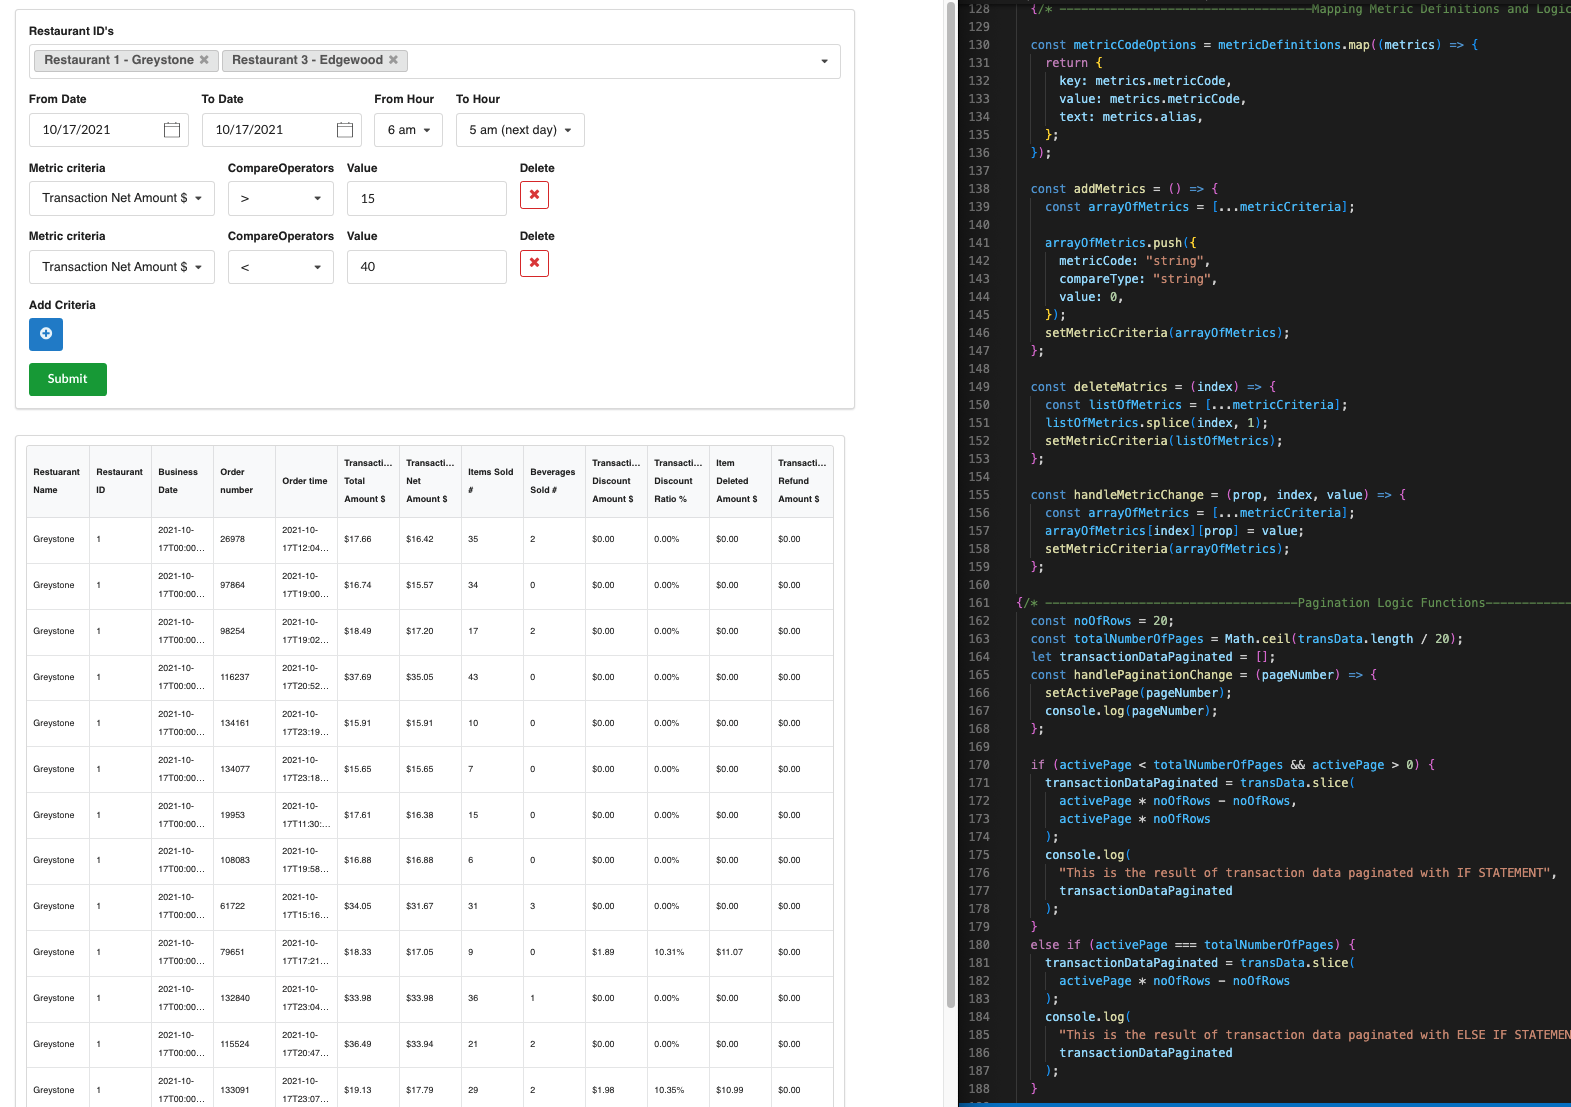Select the Order time column header

tap(305, 481)
